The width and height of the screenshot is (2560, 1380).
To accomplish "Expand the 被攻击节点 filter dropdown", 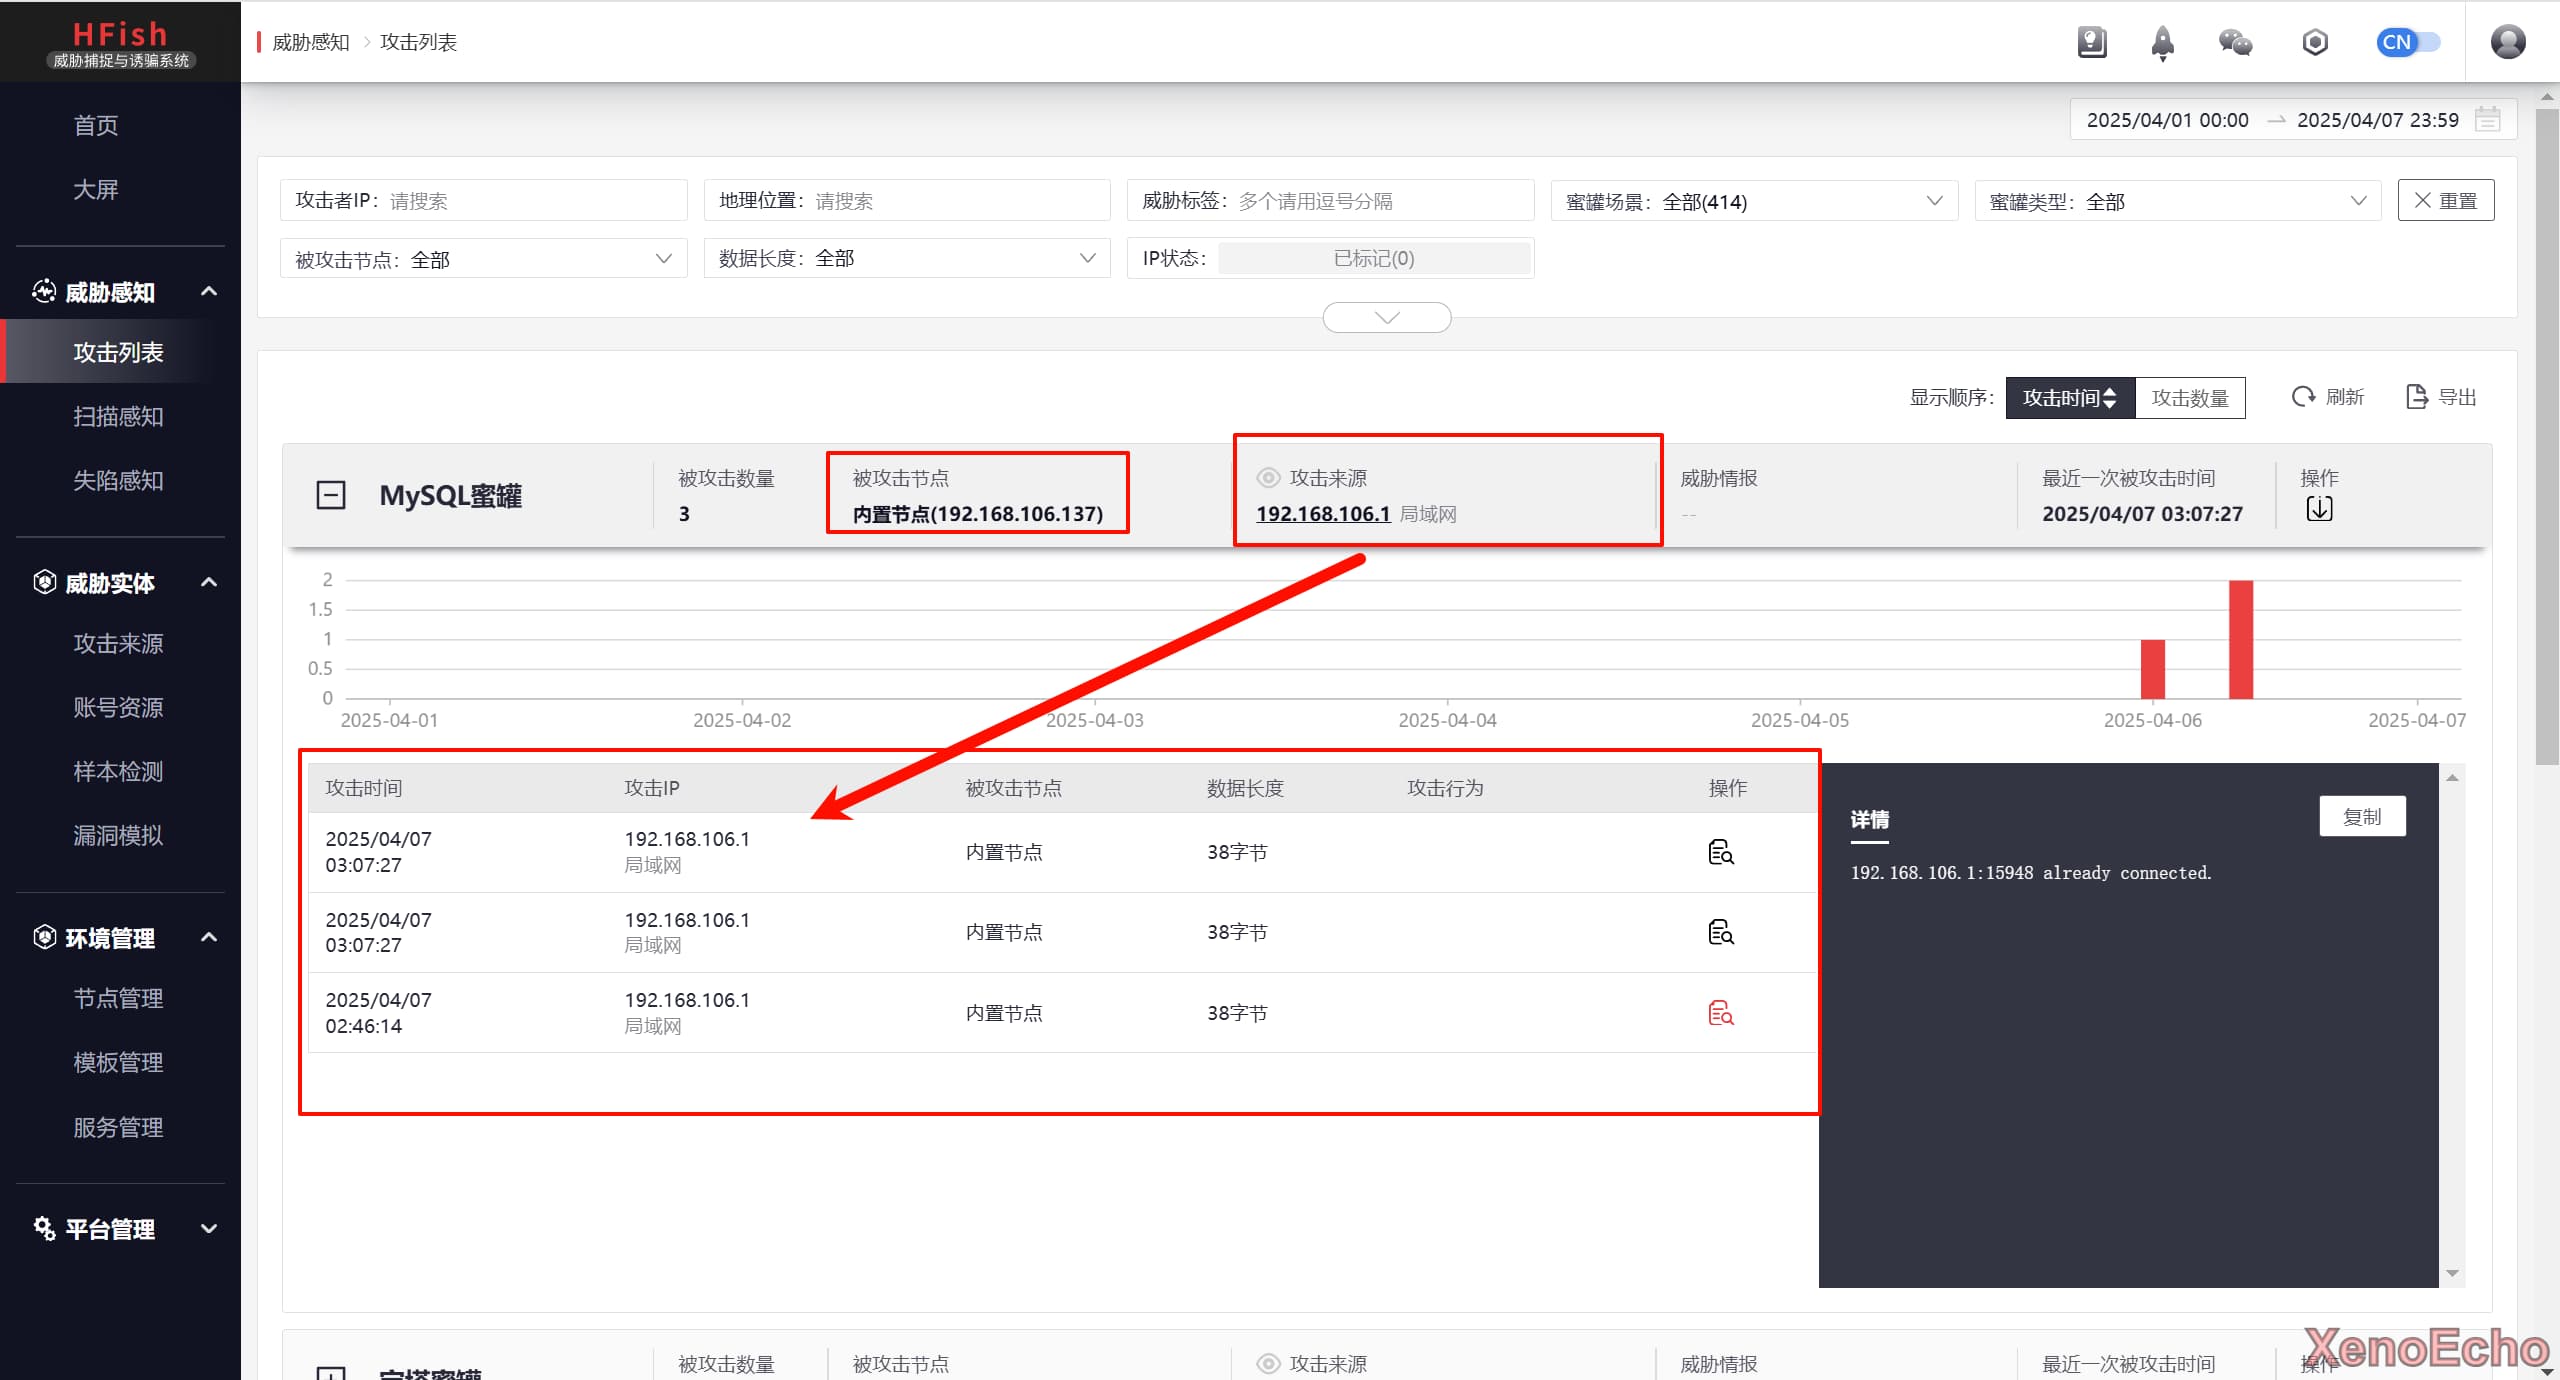I will pyautogui.click(x=483, y=259).
